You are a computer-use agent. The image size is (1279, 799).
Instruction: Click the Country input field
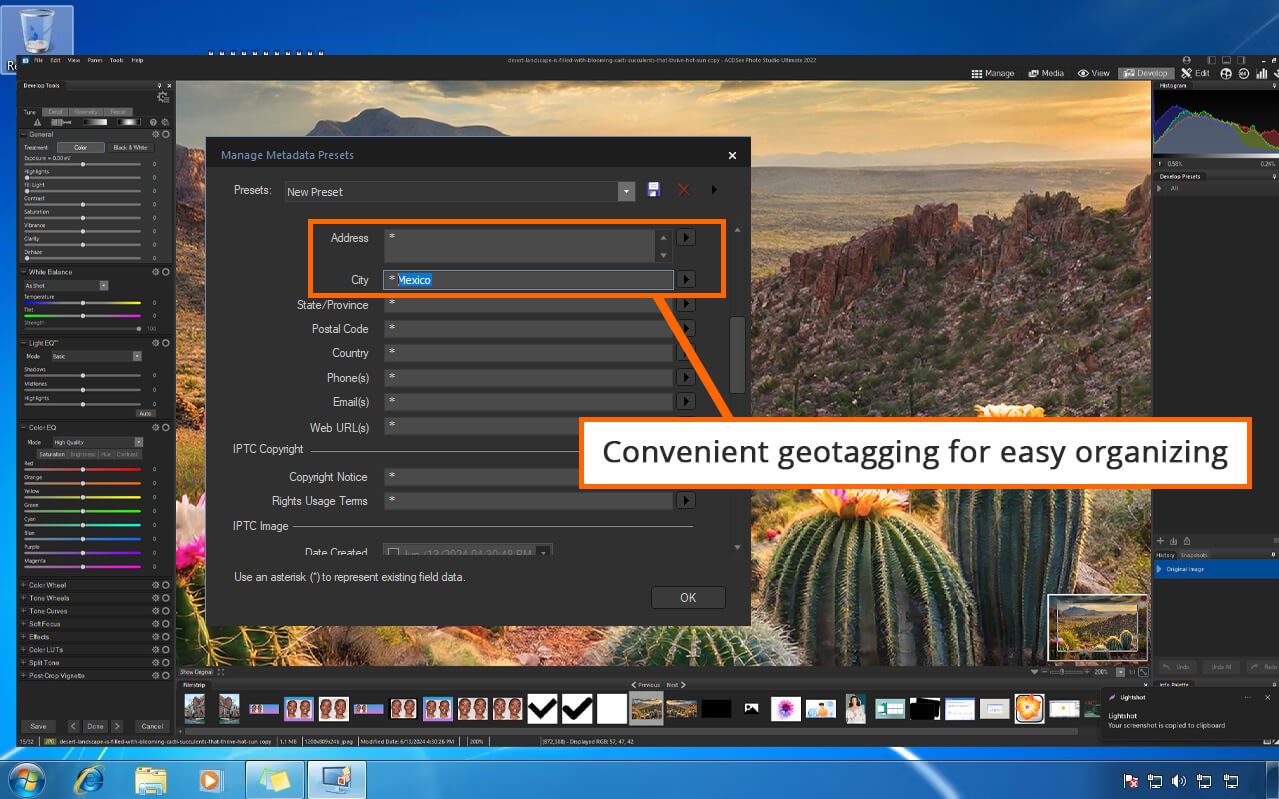click(x=529, y=353)
